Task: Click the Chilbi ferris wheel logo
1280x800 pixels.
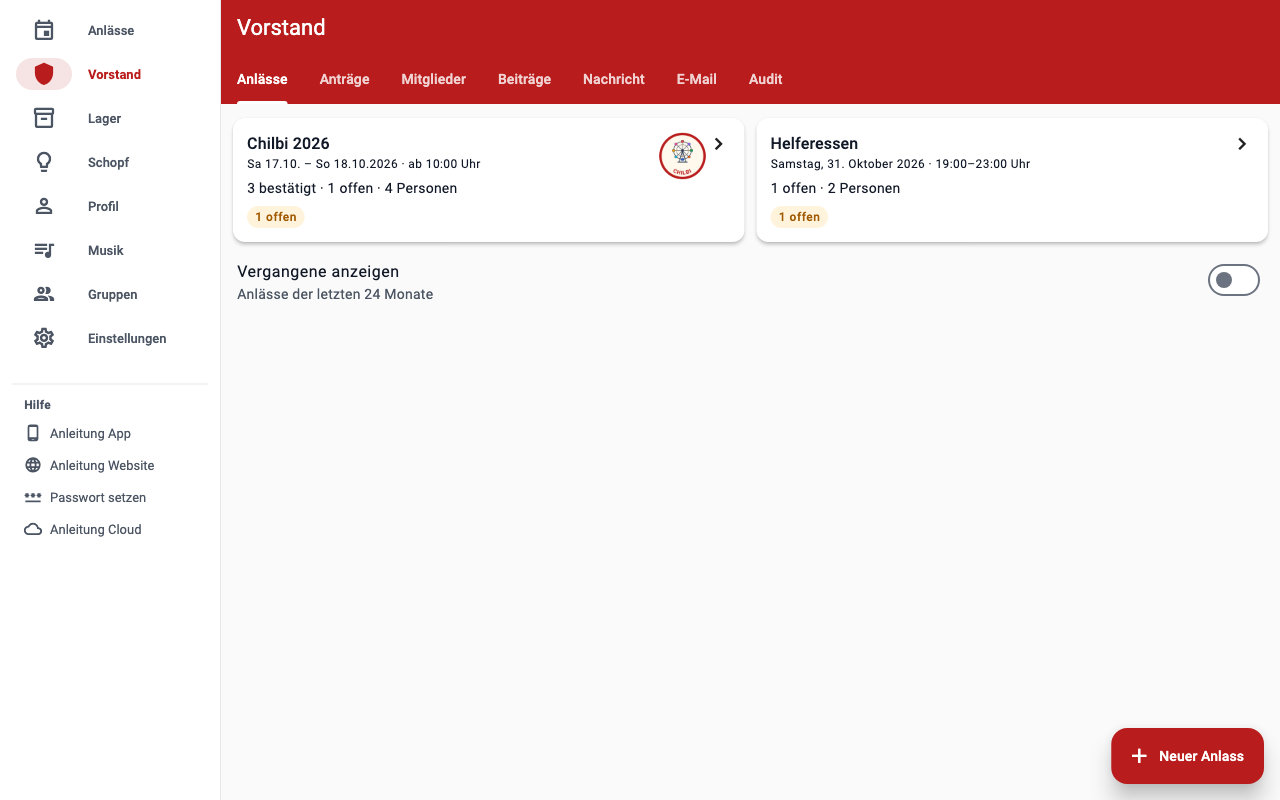Action: (x=682, y=156)
